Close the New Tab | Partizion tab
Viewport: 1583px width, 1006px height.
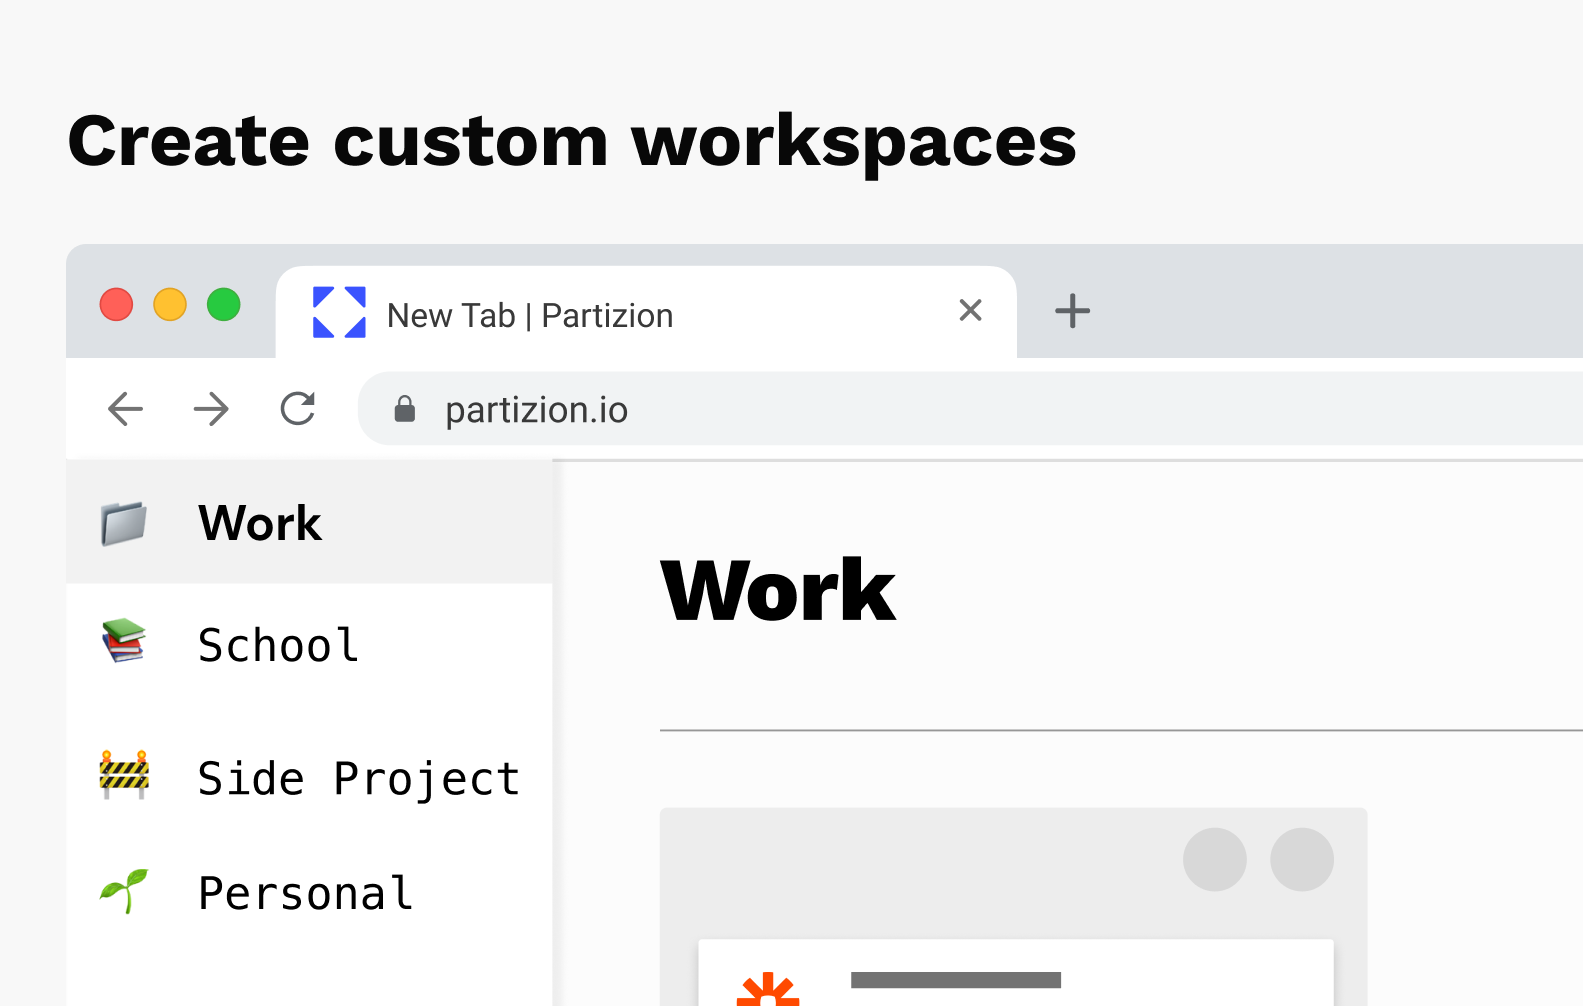click(970, 310)
